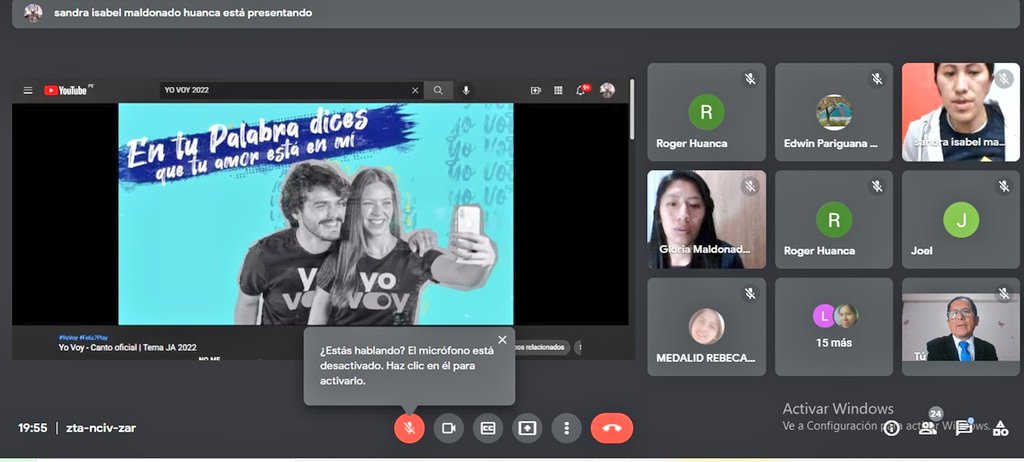1024x462 pixels.
Task: Open the chat panel icon
Action: pyautogui.click(x=964, y=429)
